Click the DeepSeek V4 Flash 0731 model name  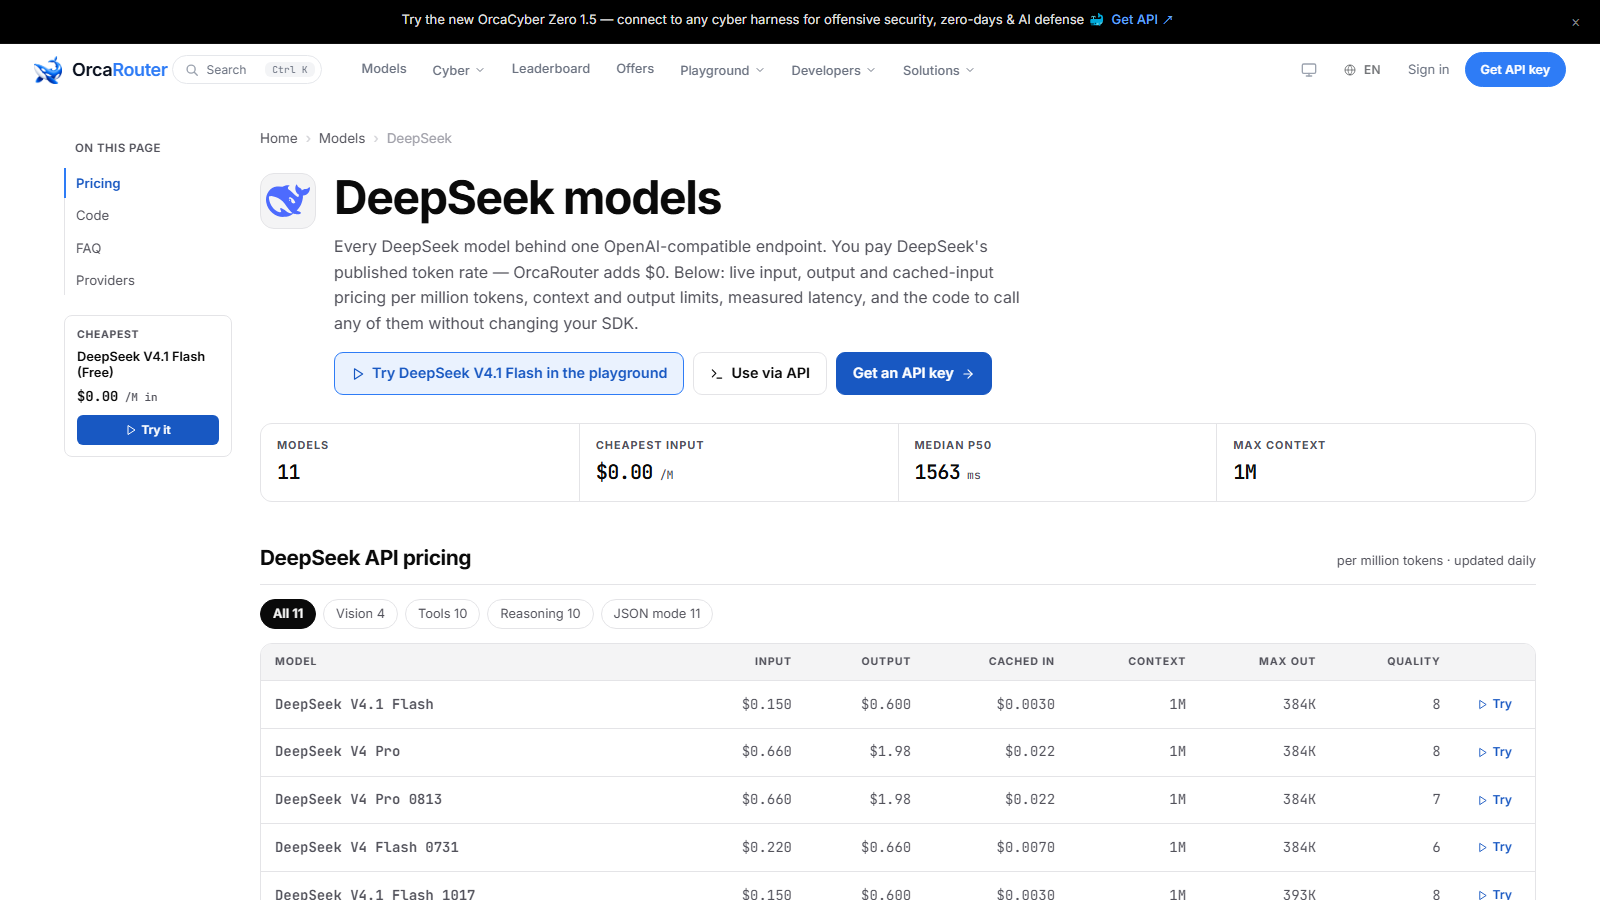(367, 848)
